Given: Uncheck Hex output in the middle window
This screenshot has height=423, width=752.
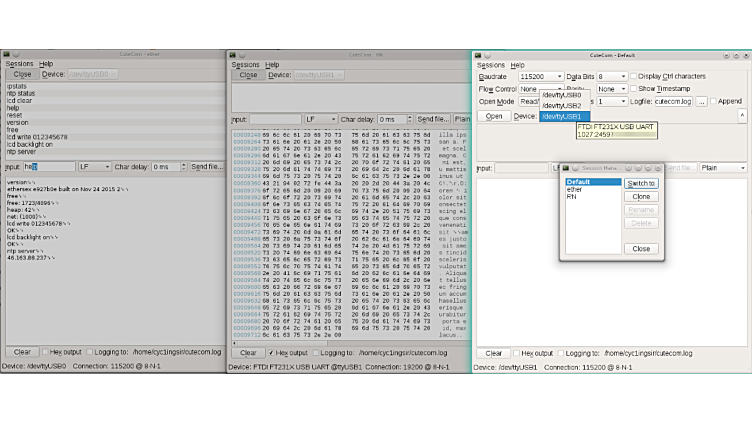Looking at the screenshot, I should click(271, 352).
